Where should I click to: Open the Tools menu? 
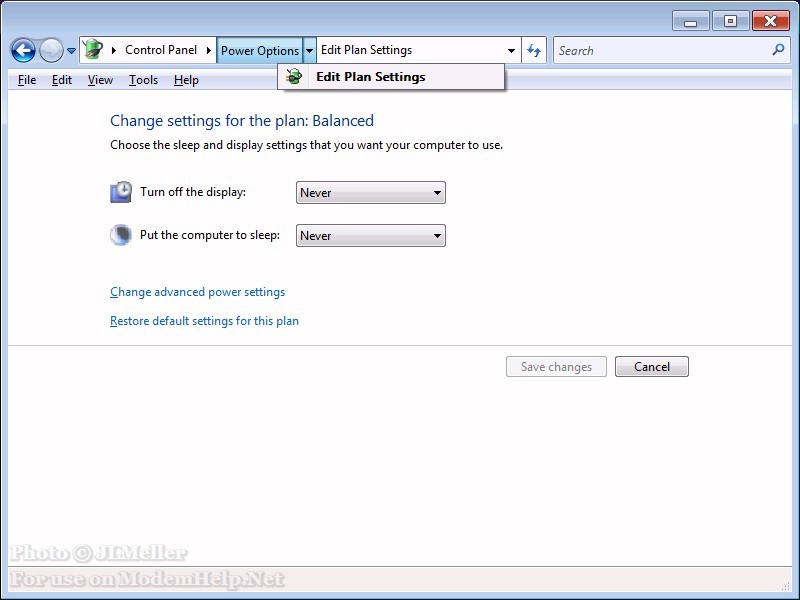[x=143, y=80]
